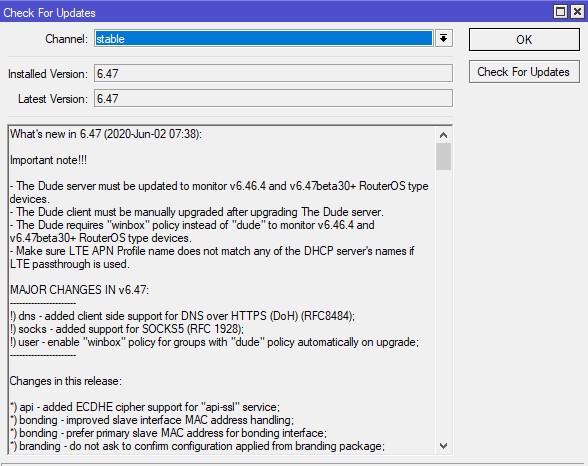Click "Changes in this release:" text

pyautogui.click(x=66, y=381)
